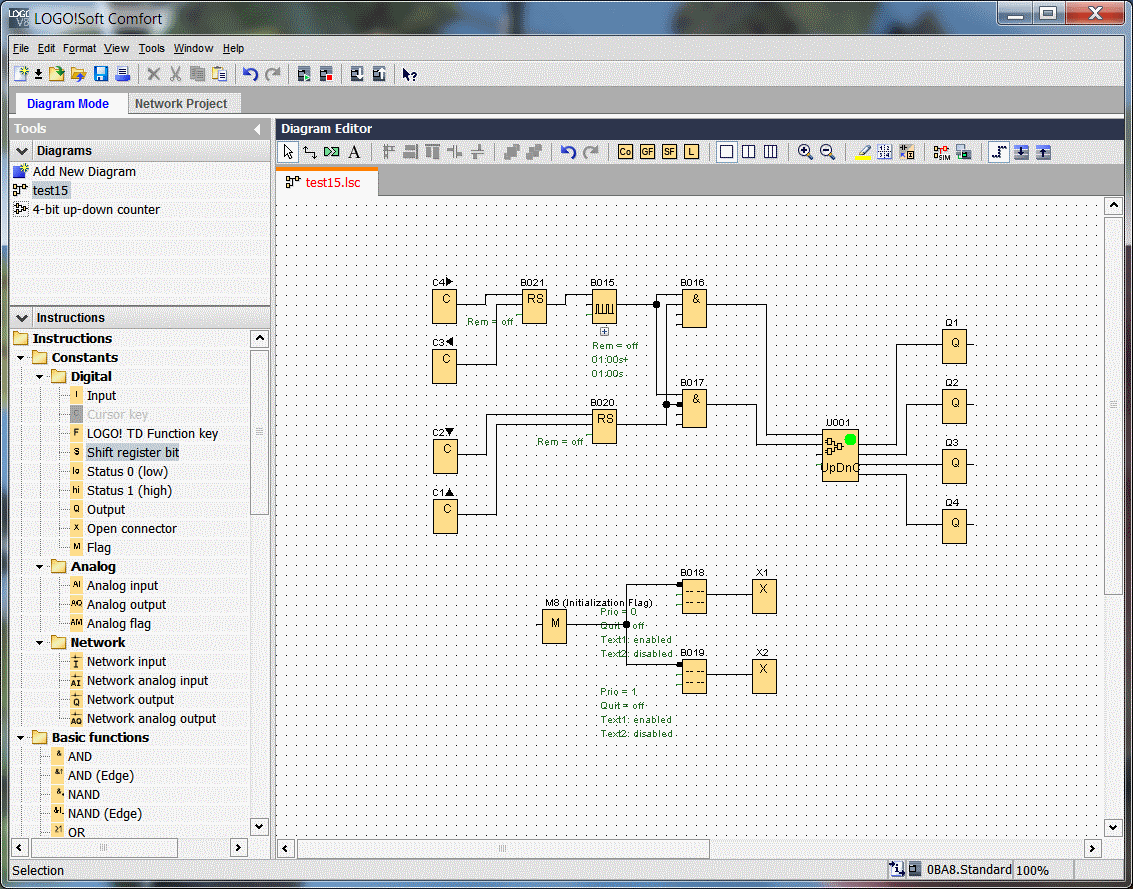This screenshot has width=1133, height=889.
Task: Click the 0BA8.Standard status bar entry
Action: click(x=968, y=870)
